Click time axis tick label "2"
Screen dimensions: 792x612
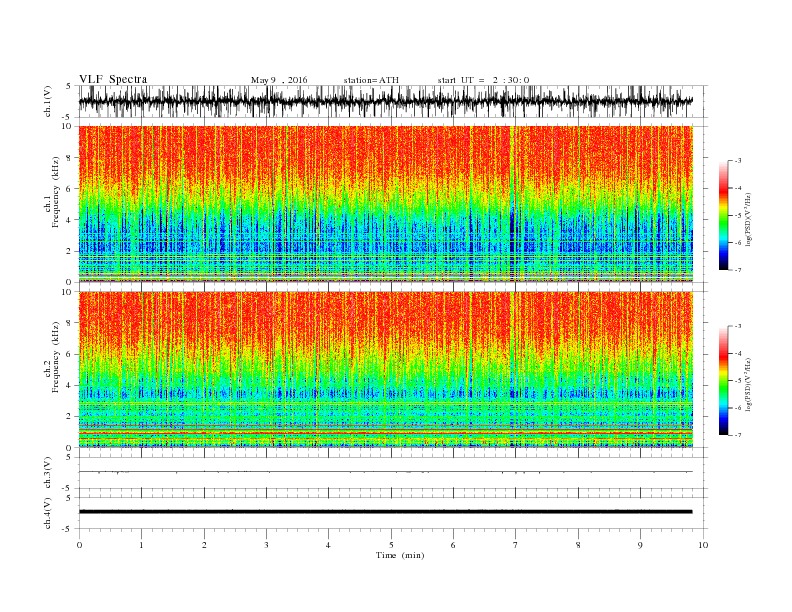pyautogui.click(x=204, y=545)
